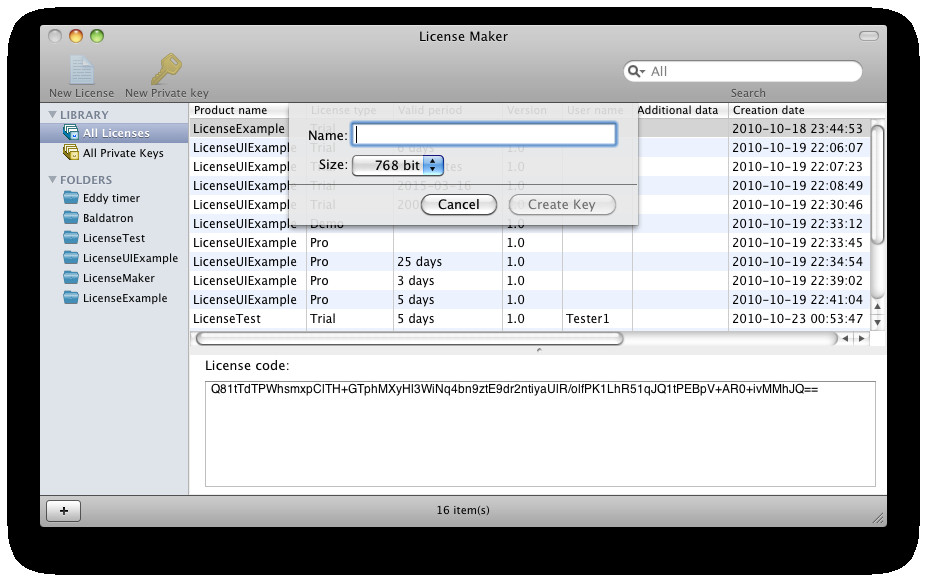Viewport: 927px width, 582px height.
Task: Click the toolbar toggle pill button
Action: (868, 37)
